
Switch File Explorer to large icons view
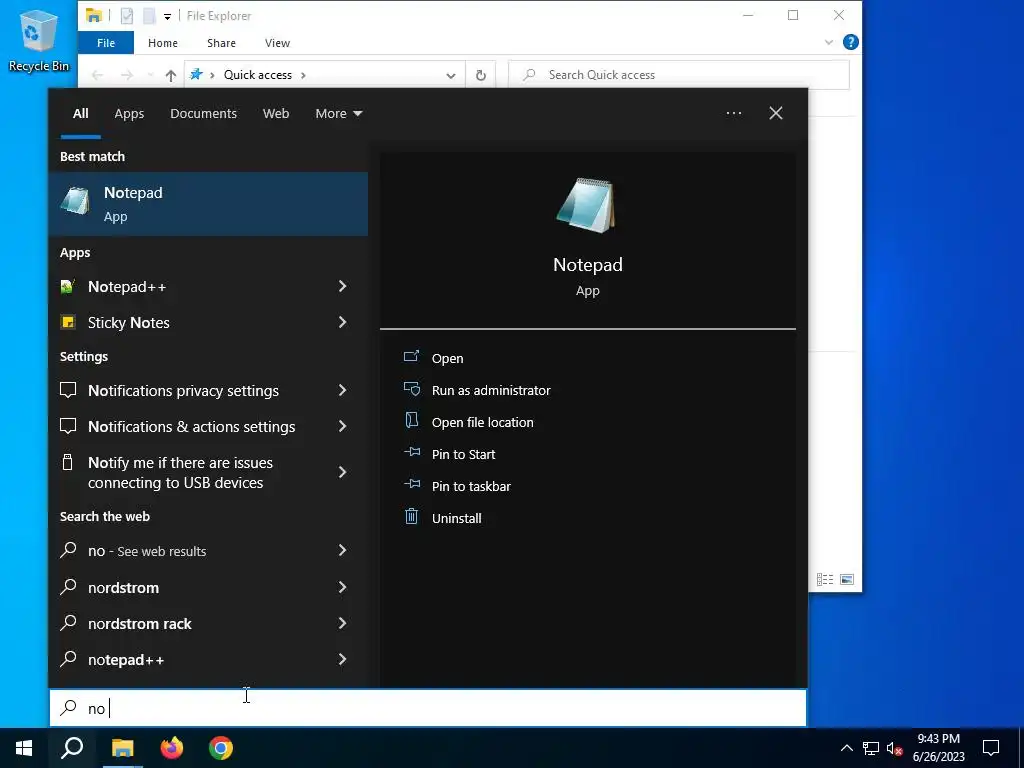[x=847, y=579]
